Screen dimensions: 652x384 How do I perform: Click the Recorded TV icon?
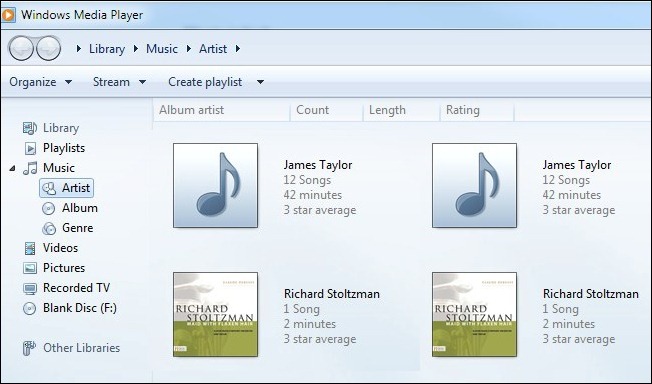tap(30, 288)
